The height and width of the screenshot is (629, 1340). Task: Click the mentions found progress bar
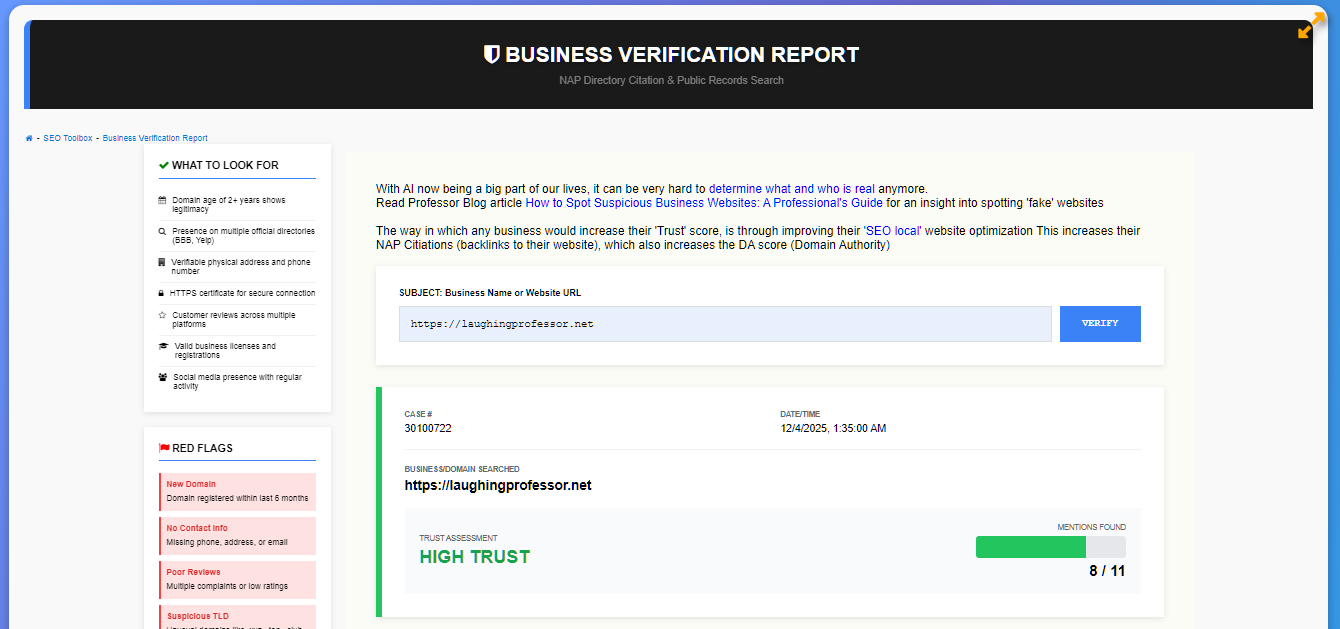(x=1050, y=547)
